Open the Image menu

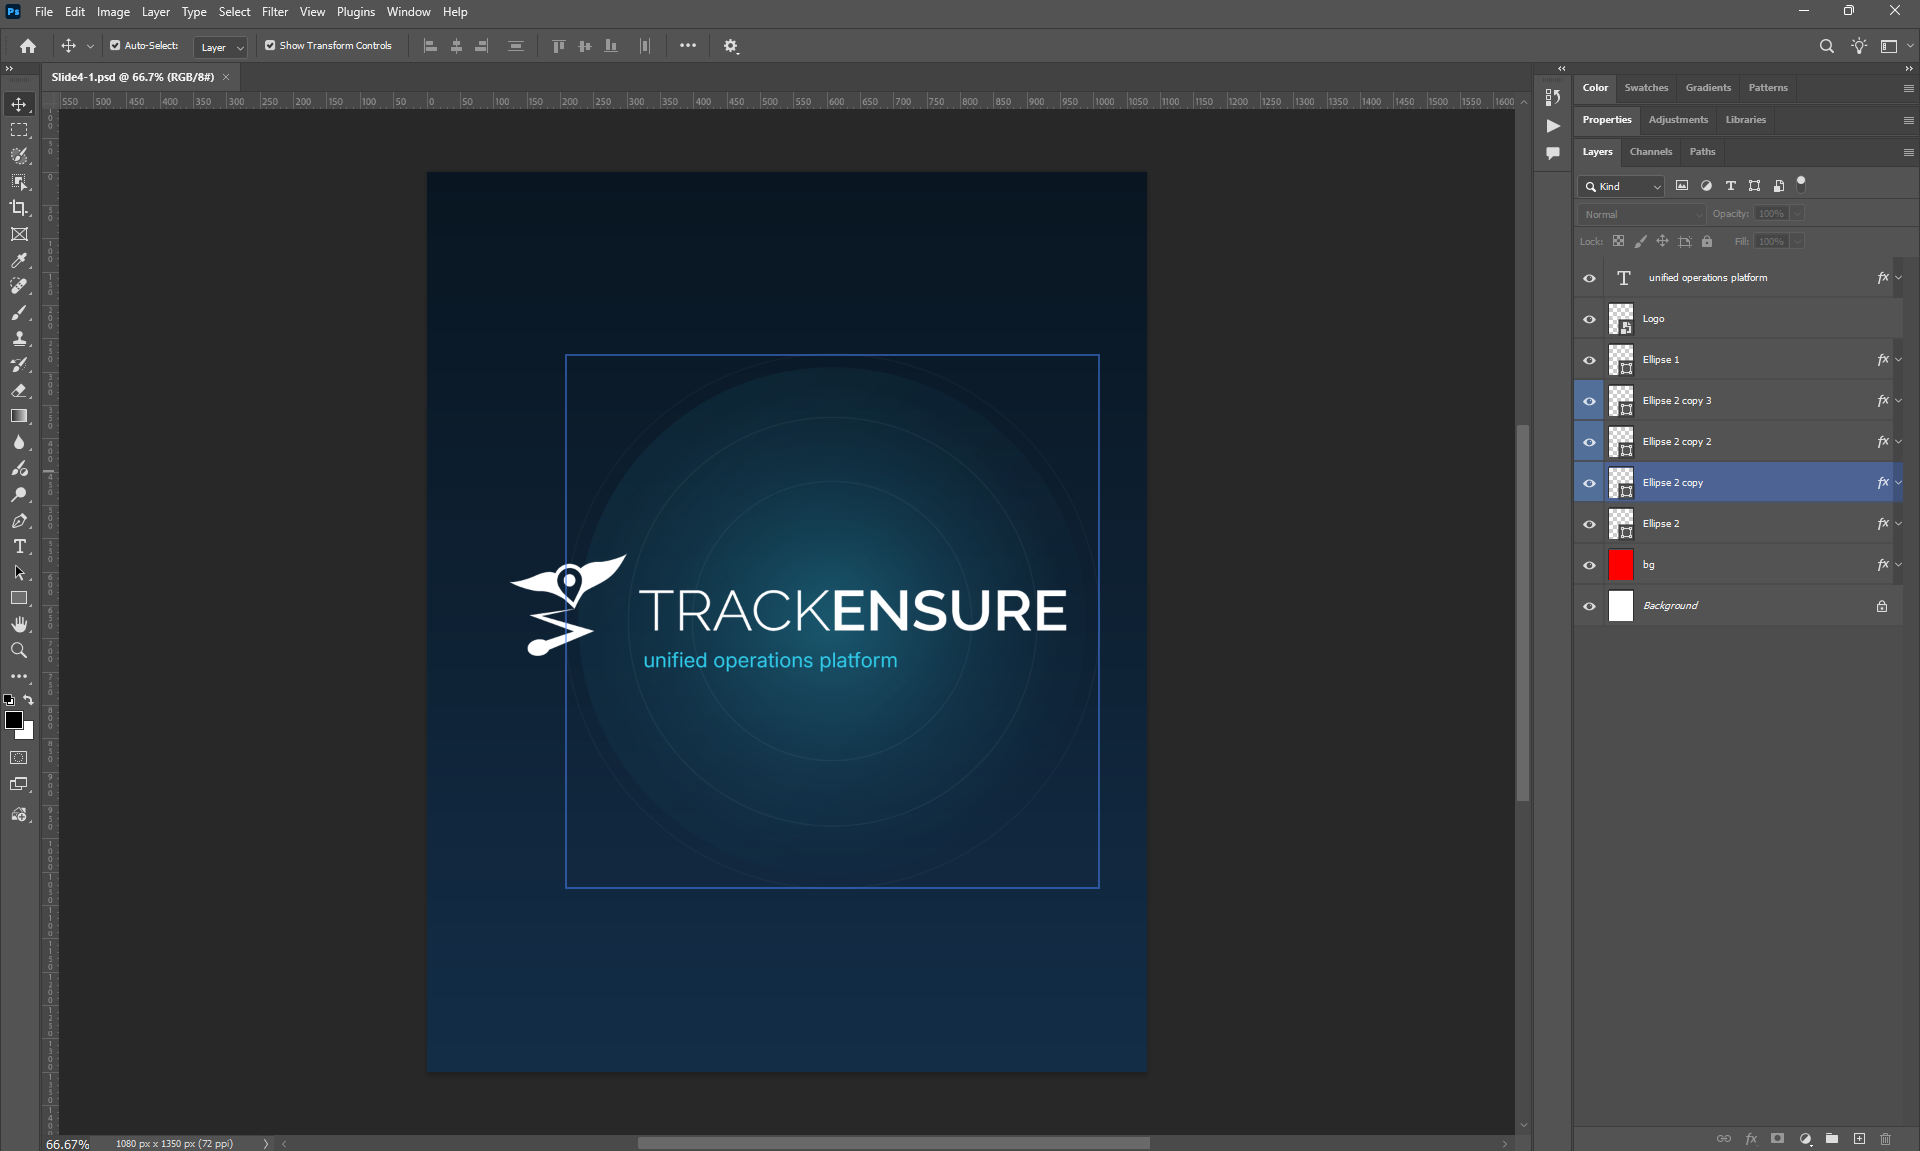[x=113, y=12]
